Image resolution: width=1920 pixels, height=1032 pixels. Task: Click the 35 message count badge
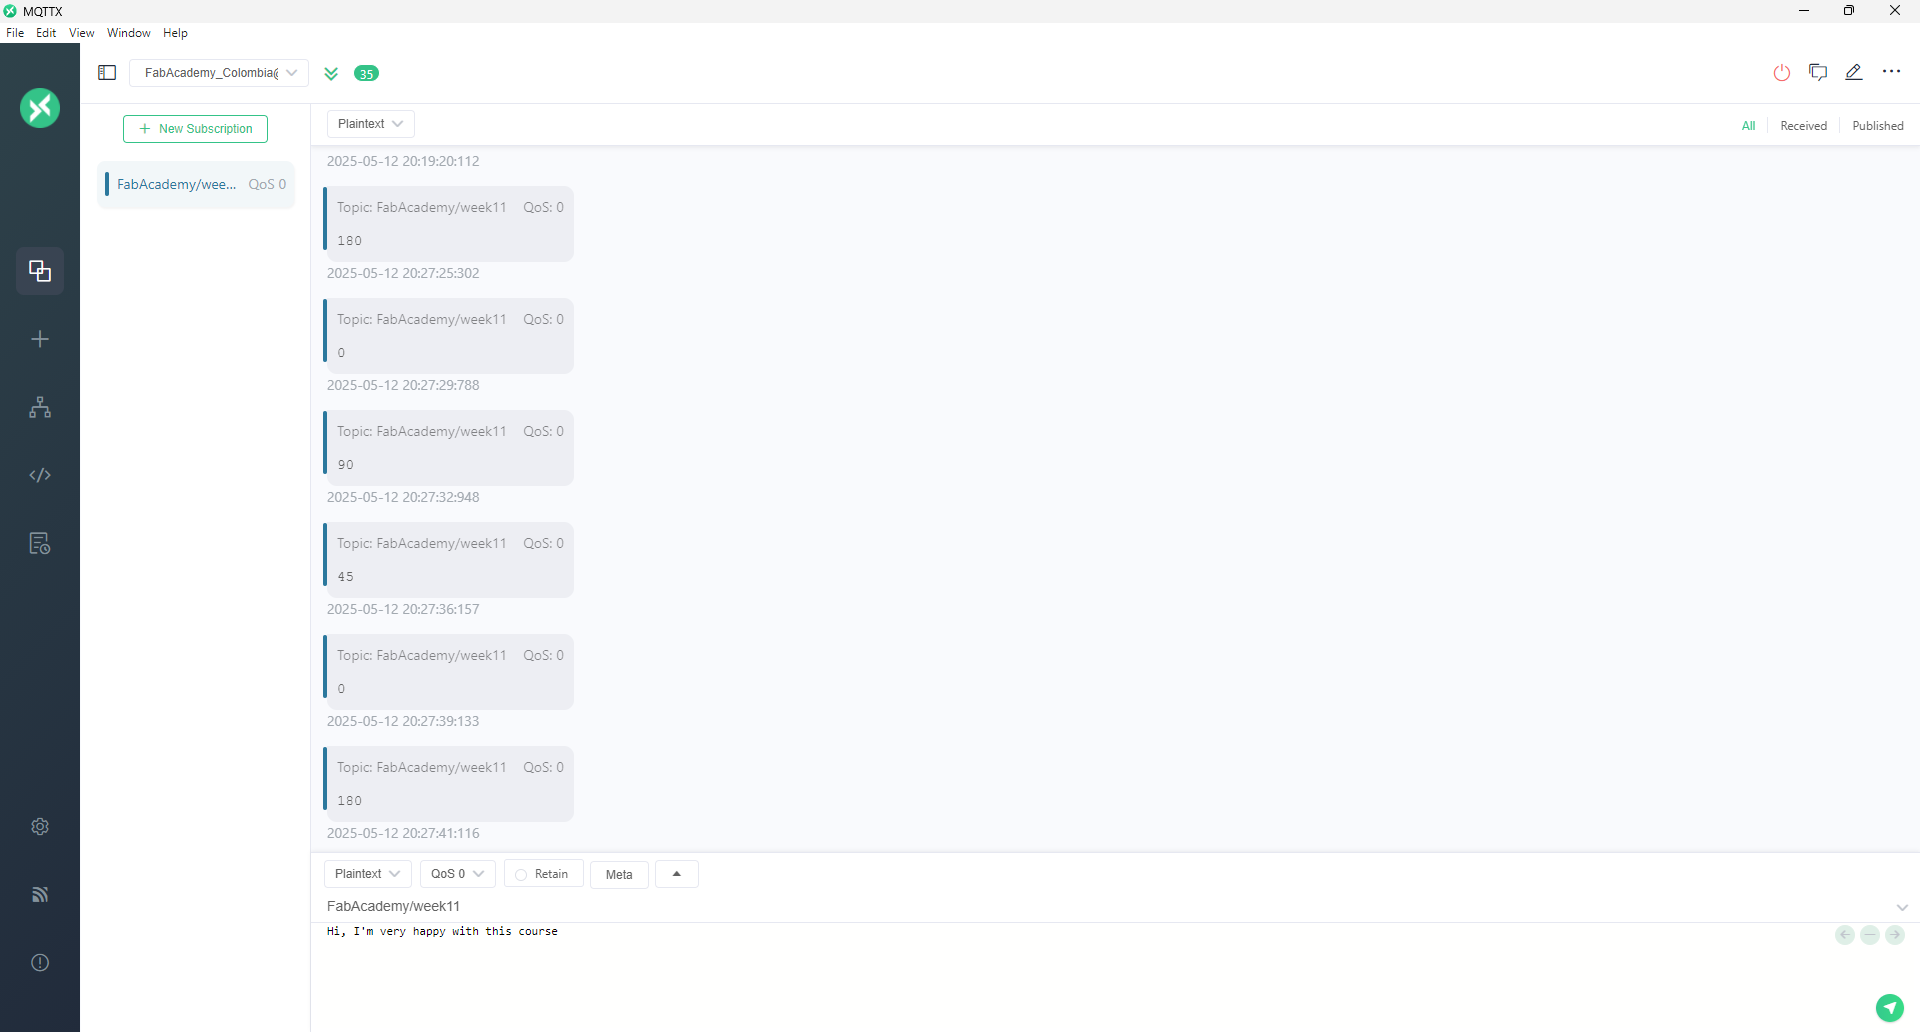click(367, 73)
